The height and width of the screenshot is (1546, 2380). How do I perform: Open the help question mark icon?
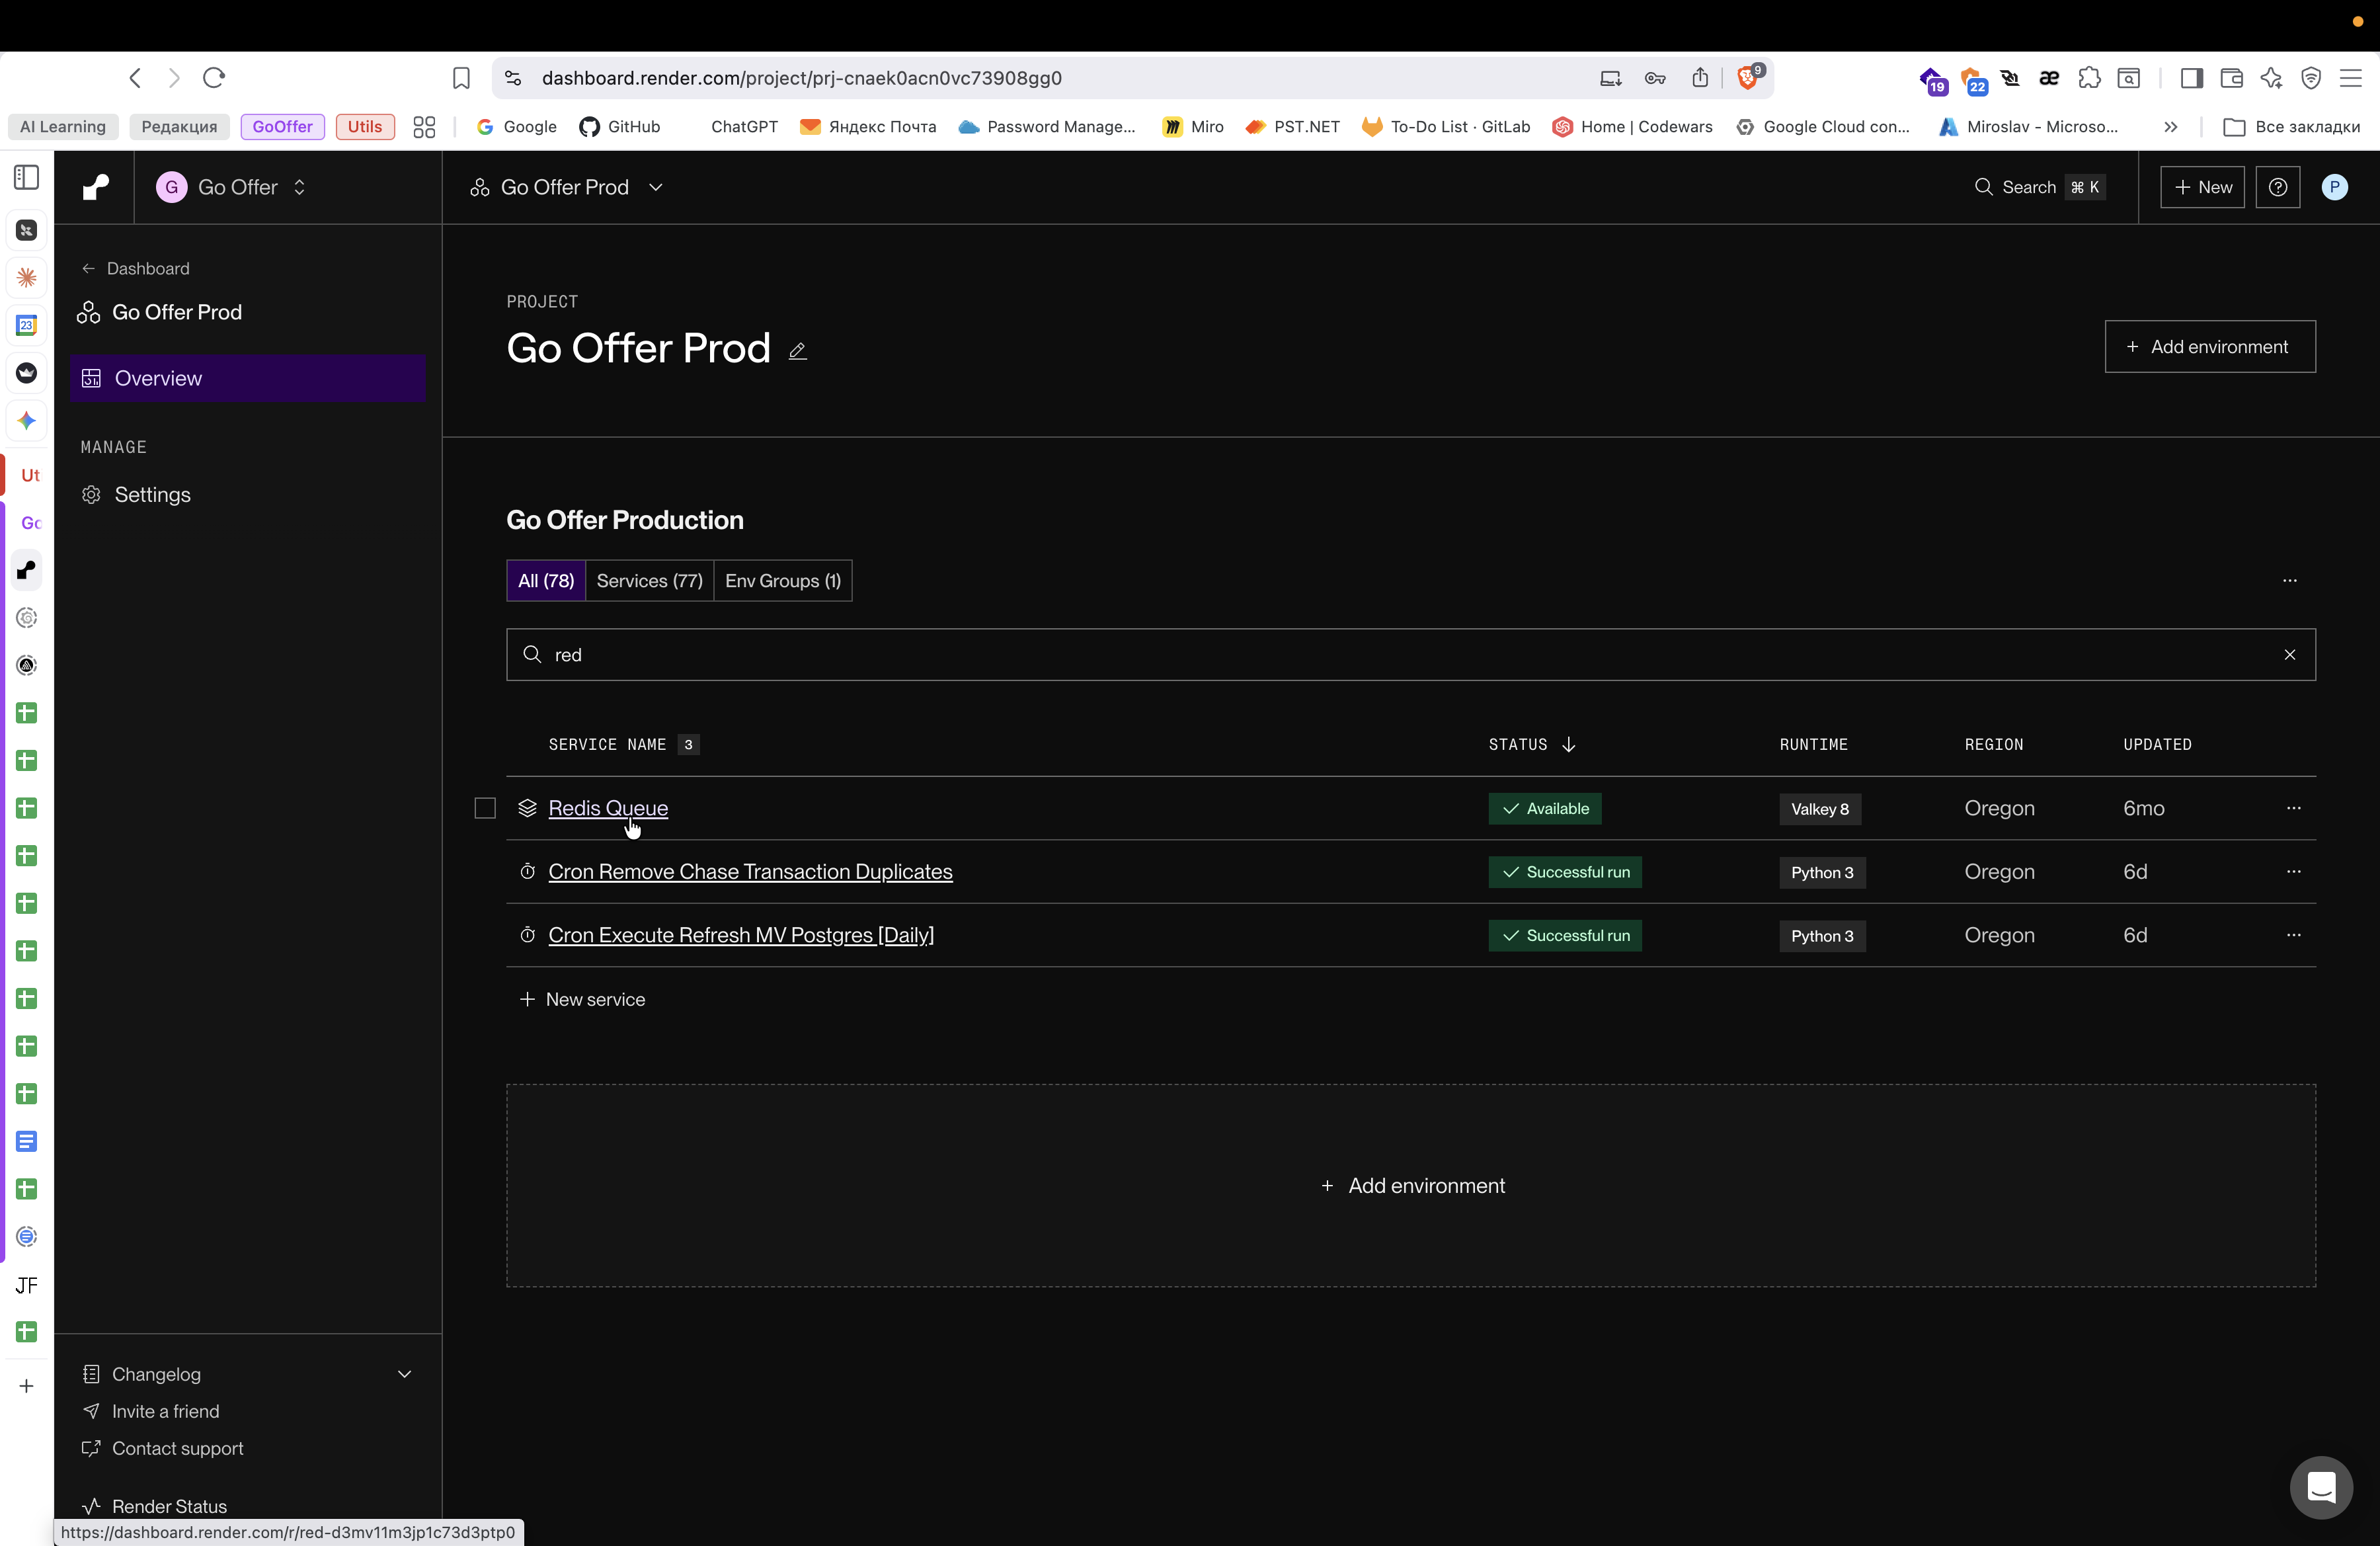click(2277, 187)
